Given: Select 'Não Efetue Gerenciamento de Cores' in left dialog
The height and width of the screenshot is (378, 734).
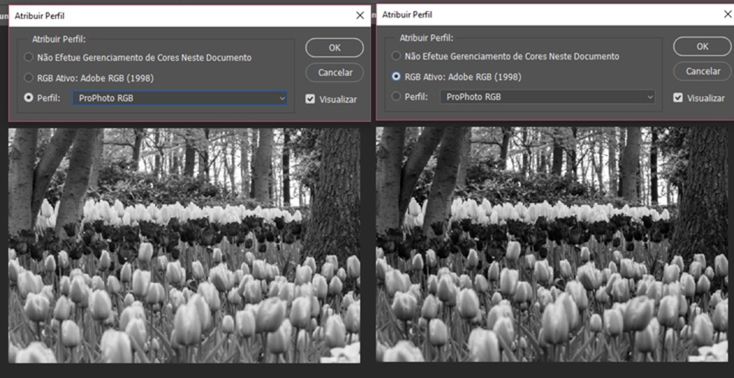Looking at the screenshot, I should click(29, 58).
